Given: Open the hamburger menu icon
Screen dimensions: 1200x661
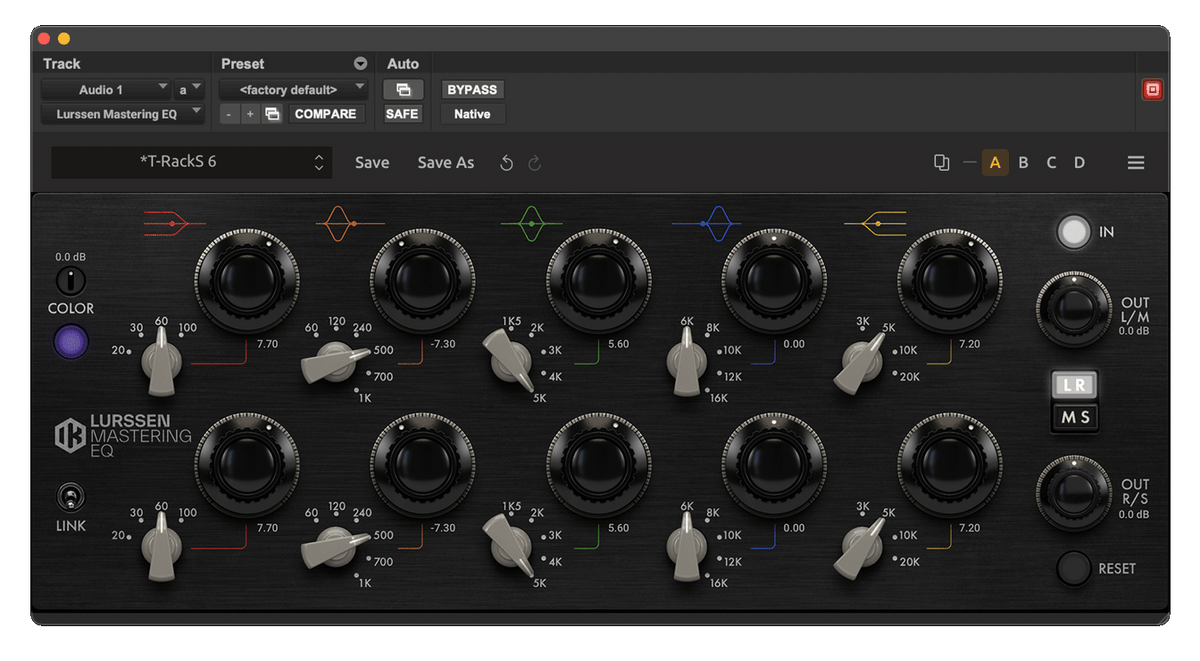Looking at the screenshot, I should click(1136, 163).
